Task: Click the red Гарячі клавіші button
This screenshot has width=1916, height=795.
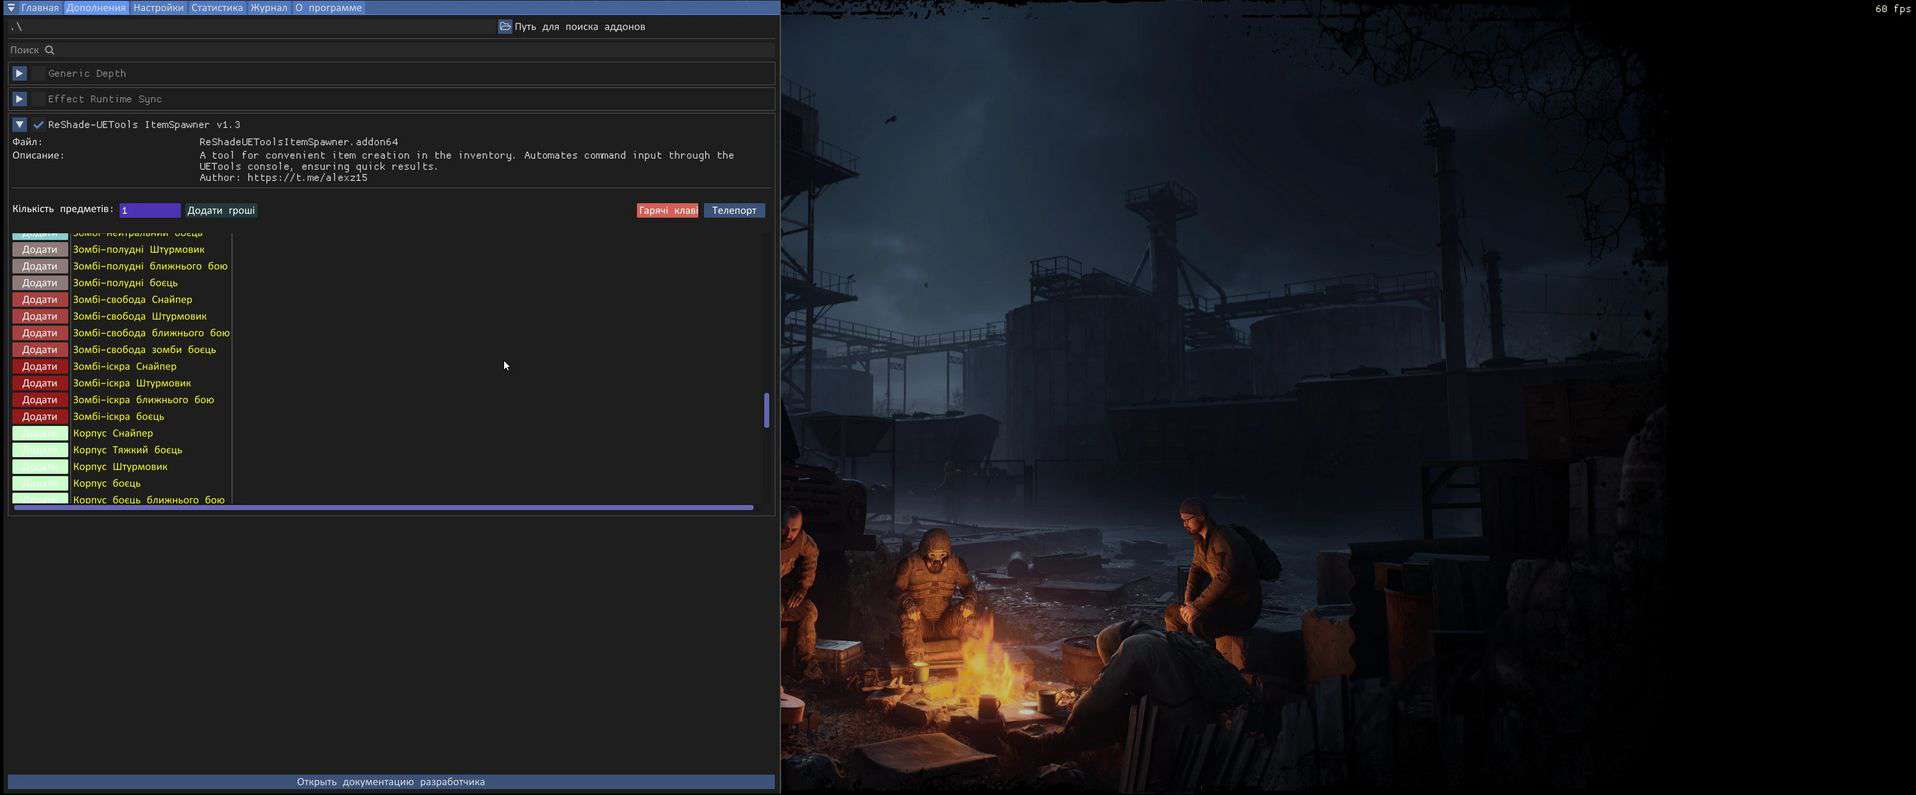Action: point(667,211)
